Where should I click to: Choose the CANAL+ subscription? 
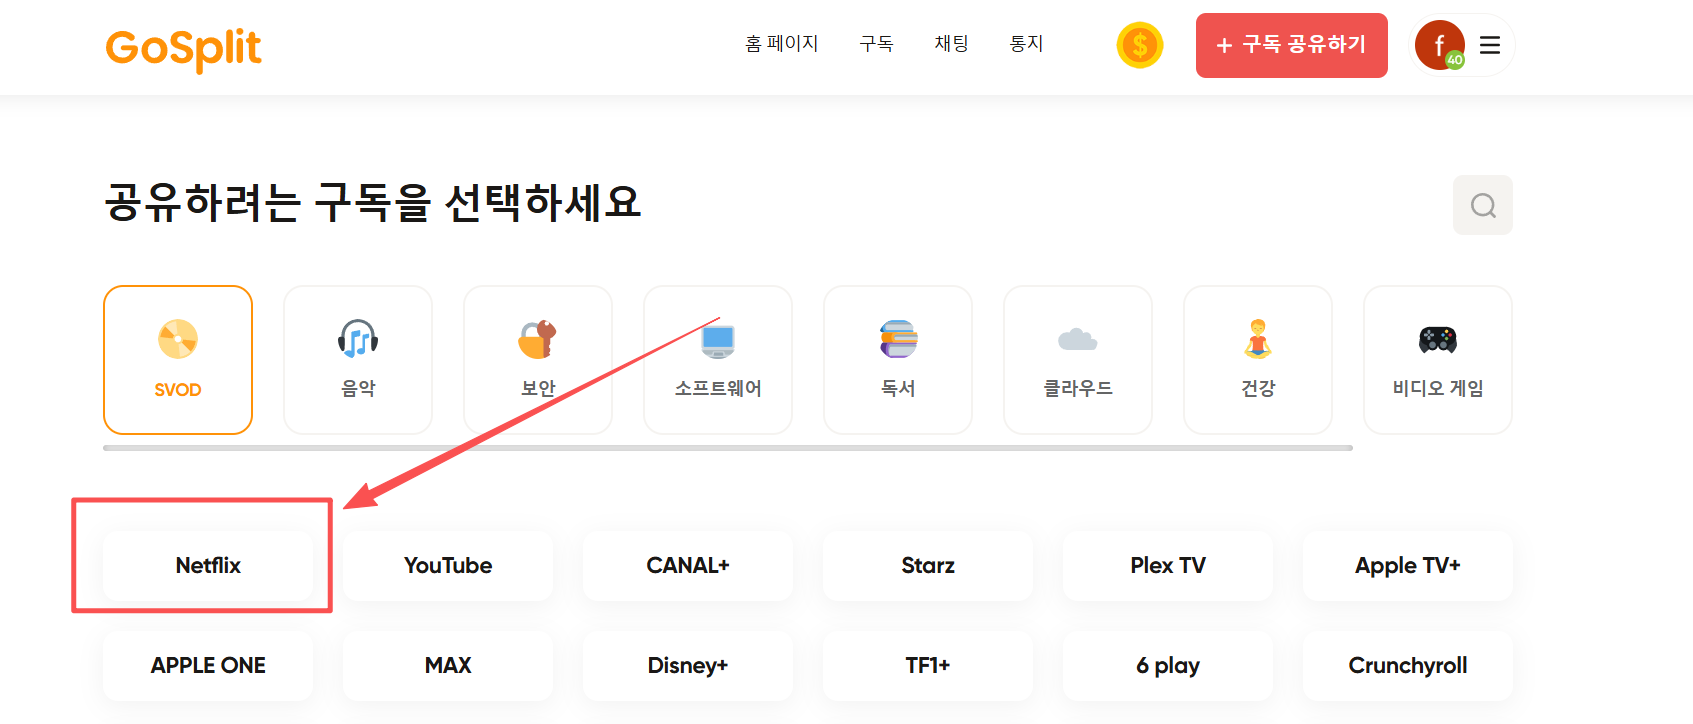[688, 565]
